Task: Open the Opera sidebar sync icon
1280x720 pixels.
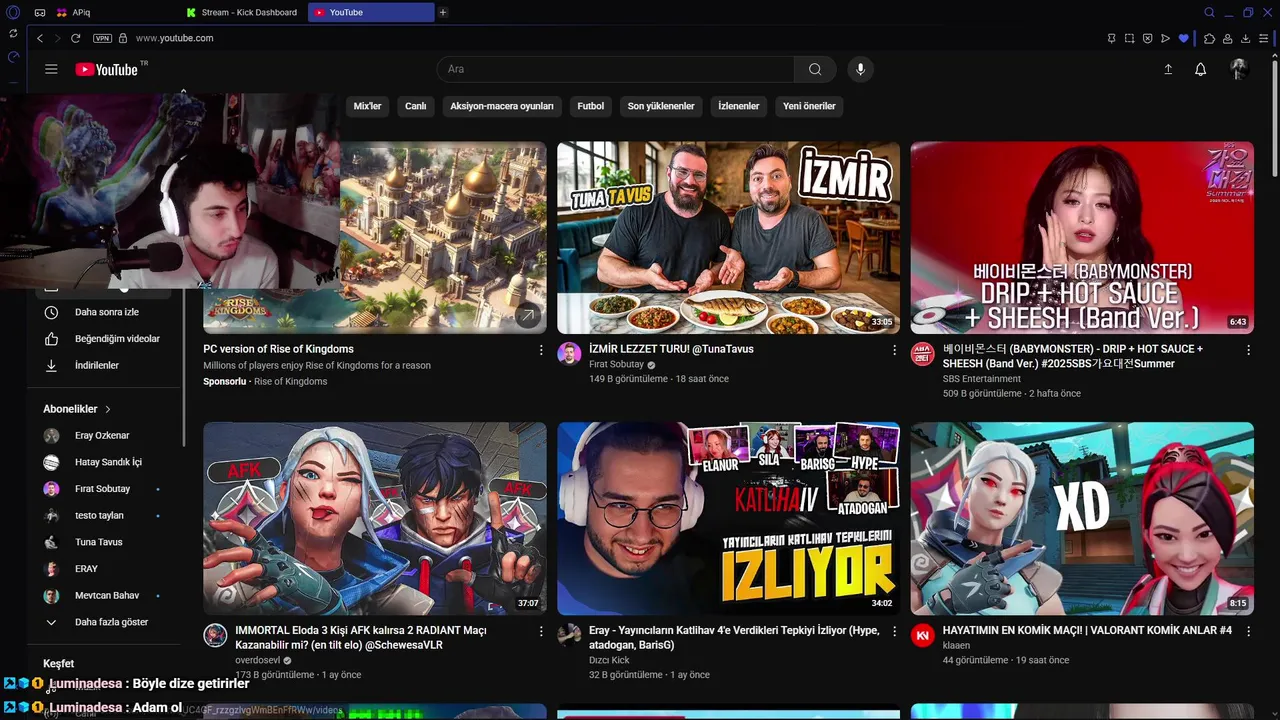Action: tap(13, 34)
